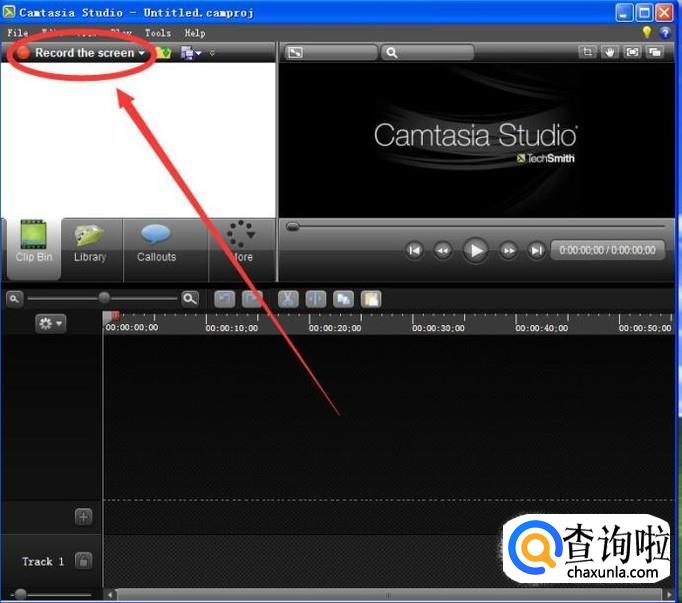Image resolution: width=682 pixels, height=603 pixels.
Task: Click the preview playback scrubber handle
Action: click(x=293, y=226)
